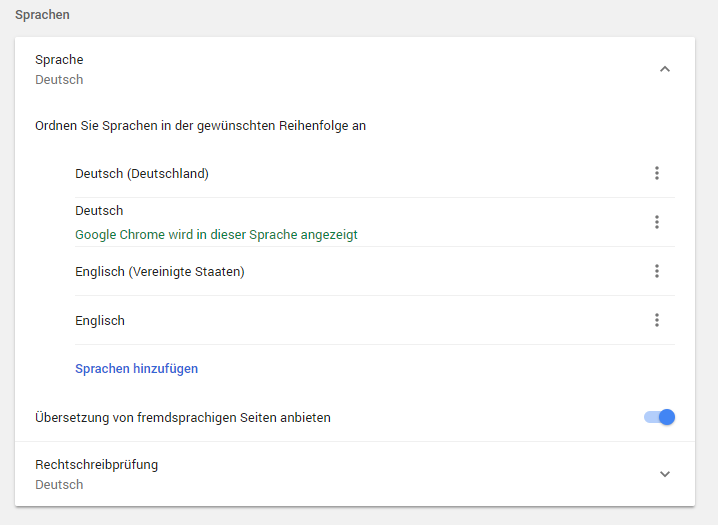The image size is (718, 525).
Task: Open more actions for Englisch (Vereinigte Staaten)
Action: (657, 271)
